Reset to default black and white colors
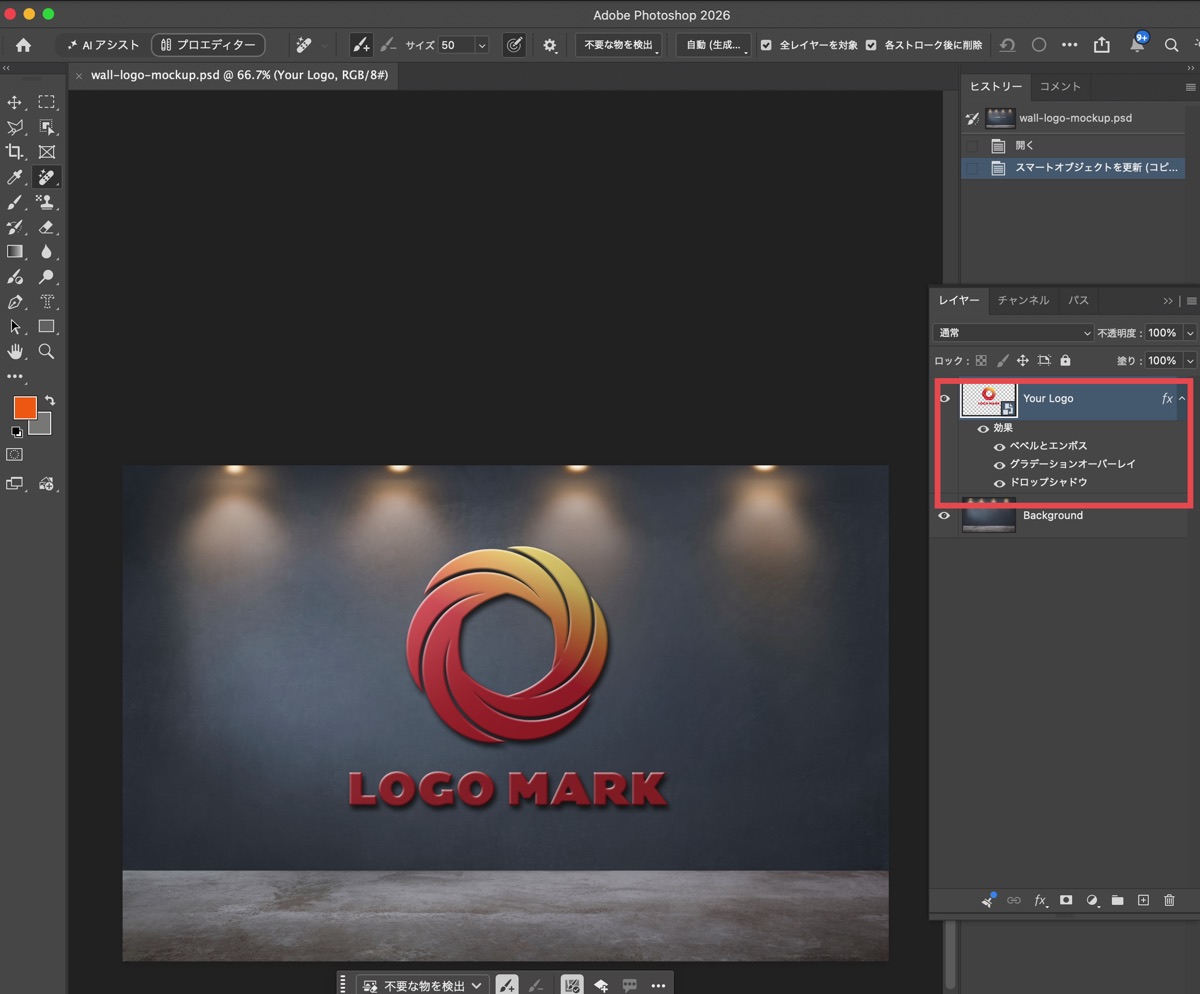 click(x=16, y=432)
